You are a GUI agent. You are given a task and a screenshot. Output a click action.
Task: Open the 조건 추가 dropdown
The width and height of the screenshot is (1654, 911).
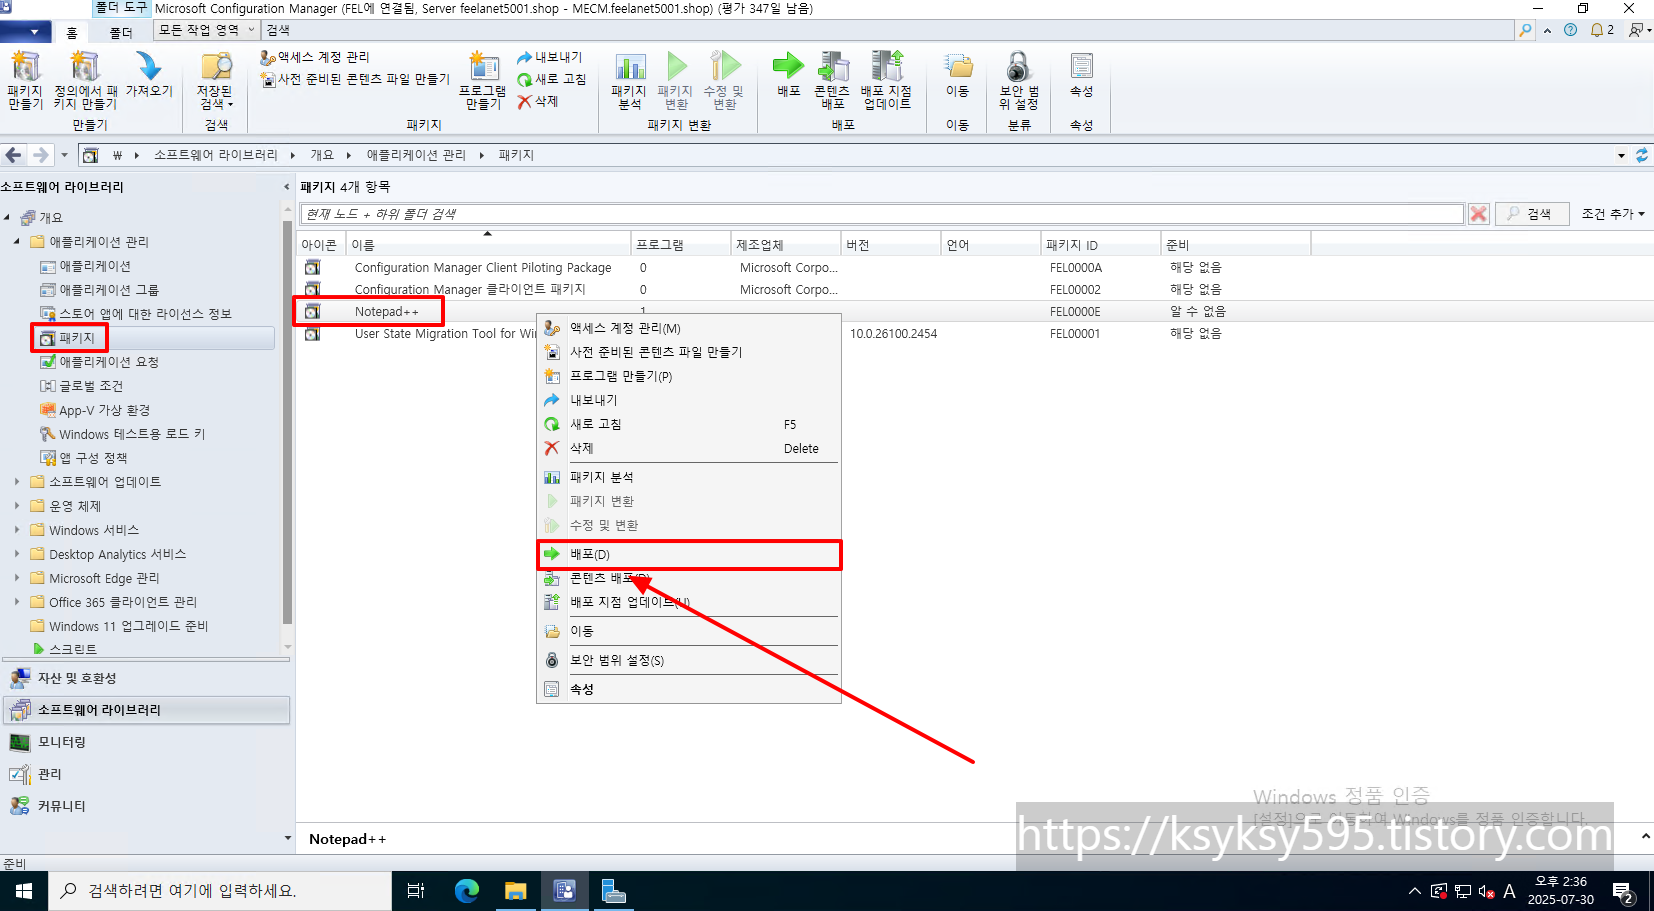click(x=1612, y=214)
